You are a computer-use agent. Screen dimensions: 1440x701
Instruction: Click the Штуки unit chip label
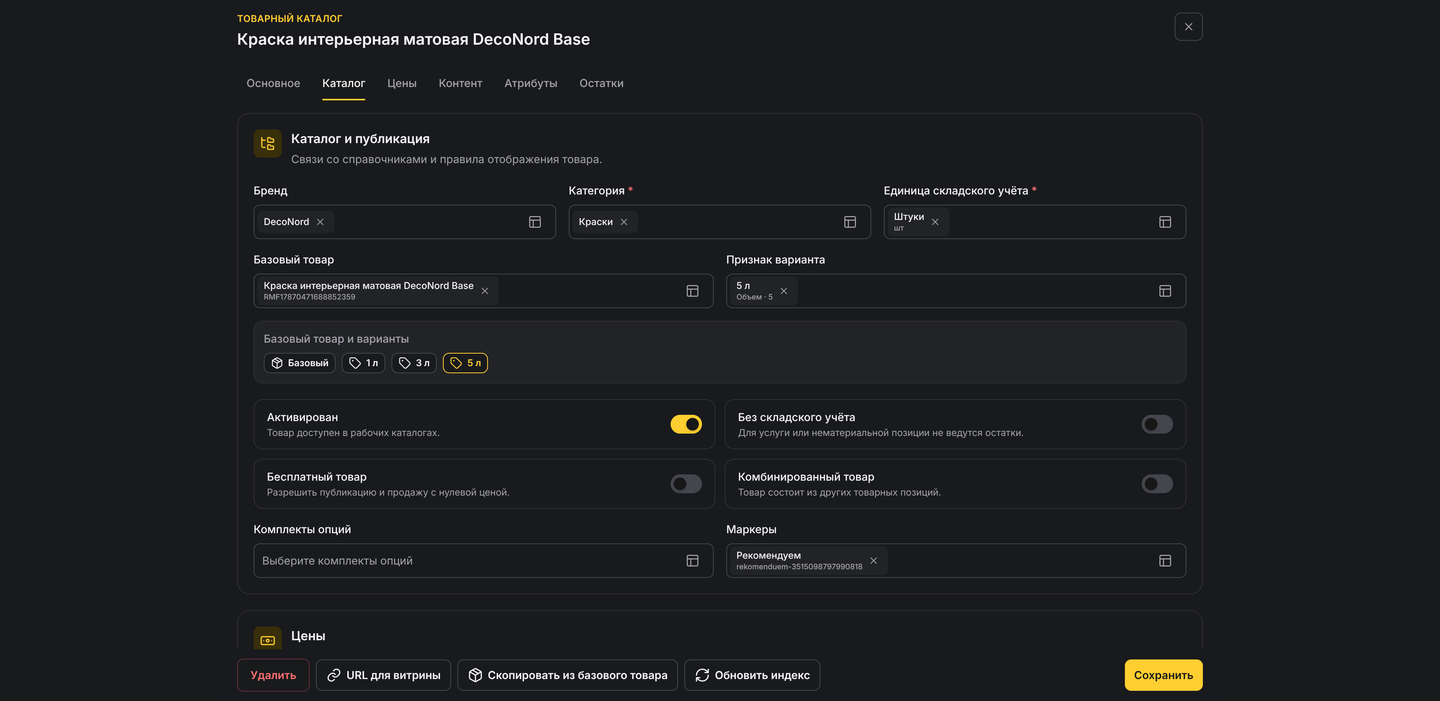(909, 216)
